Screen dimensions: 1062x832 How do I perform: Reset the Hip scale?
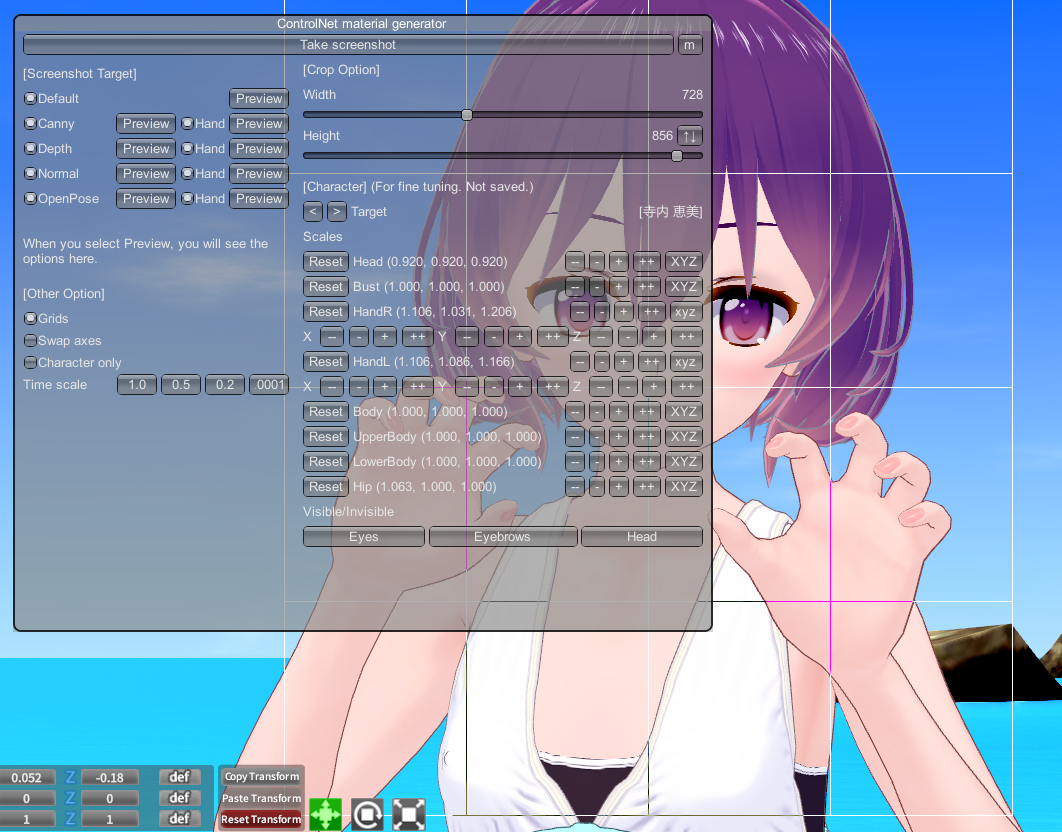(x=326, y=486)
